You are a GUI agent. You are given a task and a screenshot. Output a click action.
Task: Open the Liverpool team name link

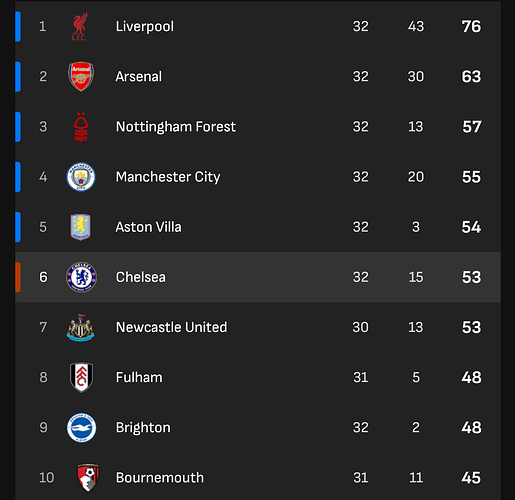click(145, 27)
